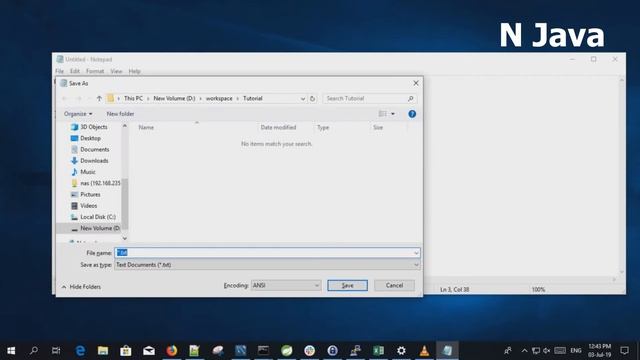This screenshot has height=360, width=640.
Task: Open the view options dropdown arrow
Action: (393, 114)
